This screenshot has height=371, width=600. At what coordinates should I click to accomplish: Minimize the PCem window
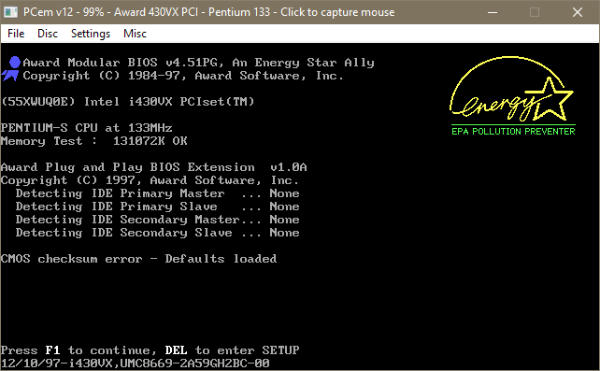click(492, 12)
